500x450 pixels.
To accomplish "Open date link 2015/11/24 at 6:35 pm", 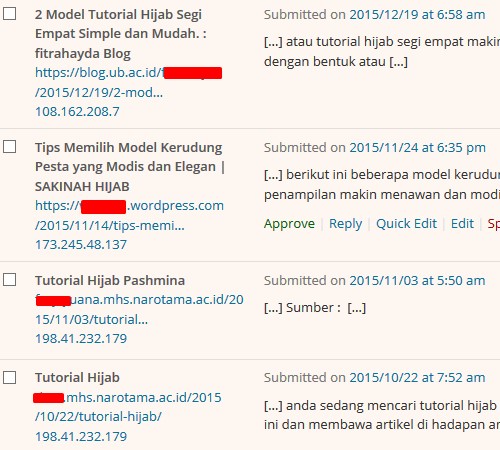I will click(x=418, y=148).
